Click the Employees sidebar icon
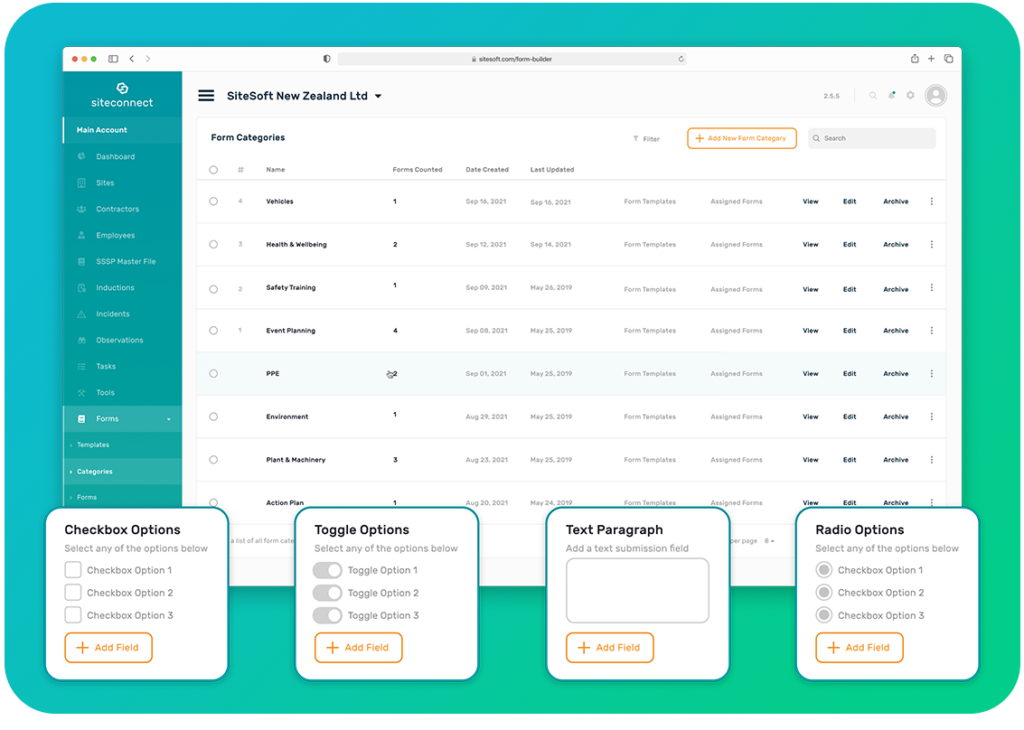This screenshot has width=1024, height=730. click(x=82, y=235)
